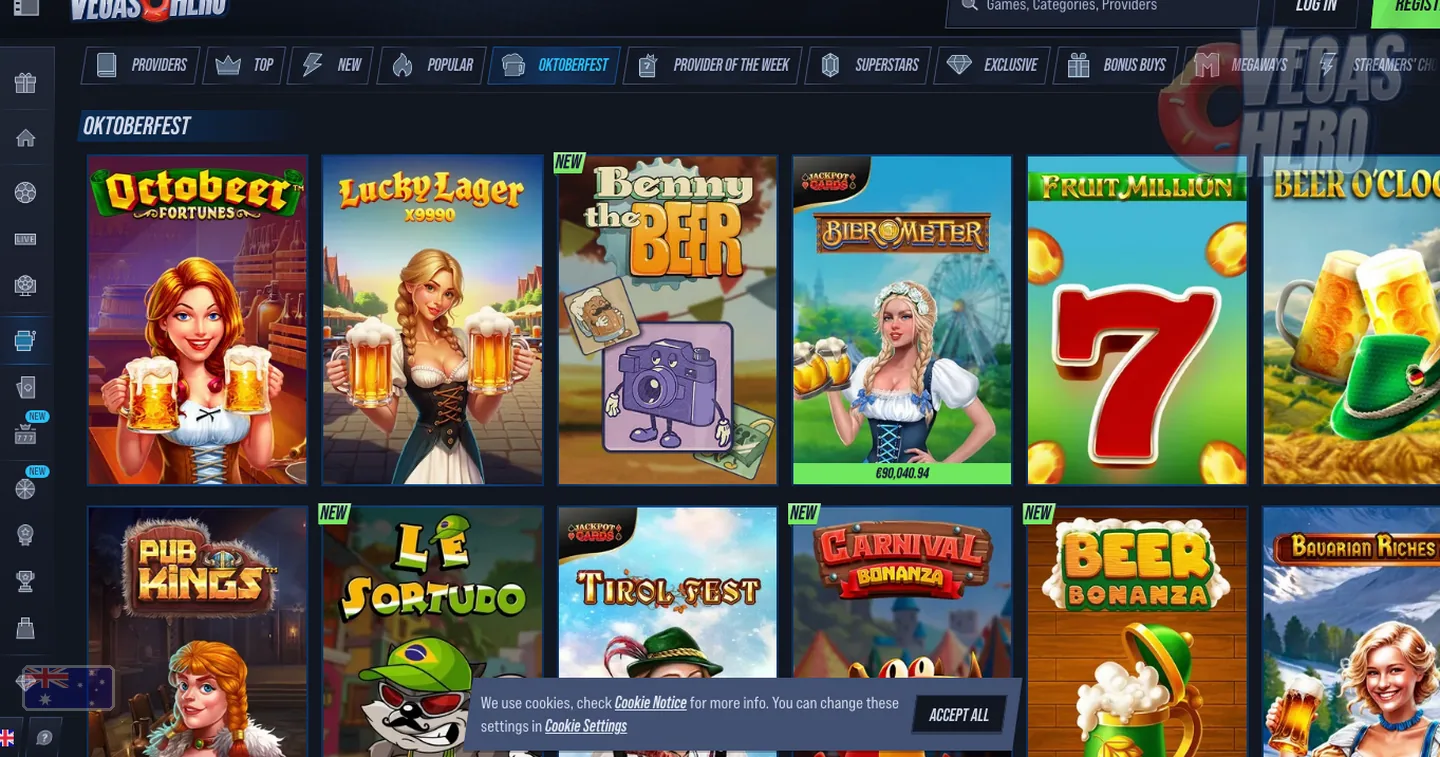Open the Cookie Notice link
1440x757 pixels.
pyautogui.click(x=650, y=703)
